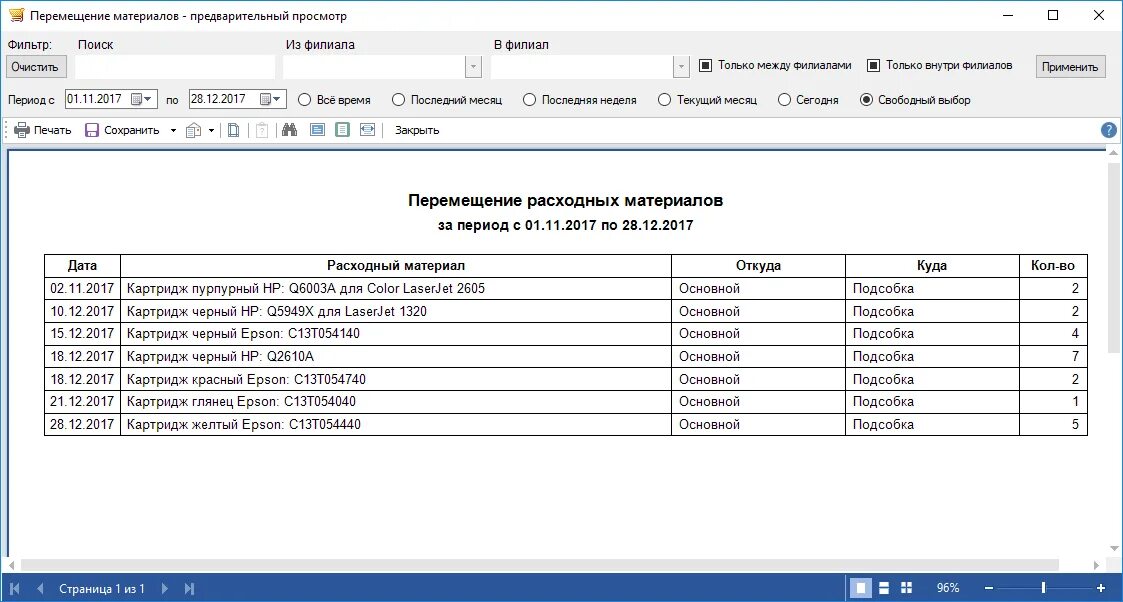Click the zoom in plus button
Viewport: 1123px width, 602px height.
[1101, 588]
